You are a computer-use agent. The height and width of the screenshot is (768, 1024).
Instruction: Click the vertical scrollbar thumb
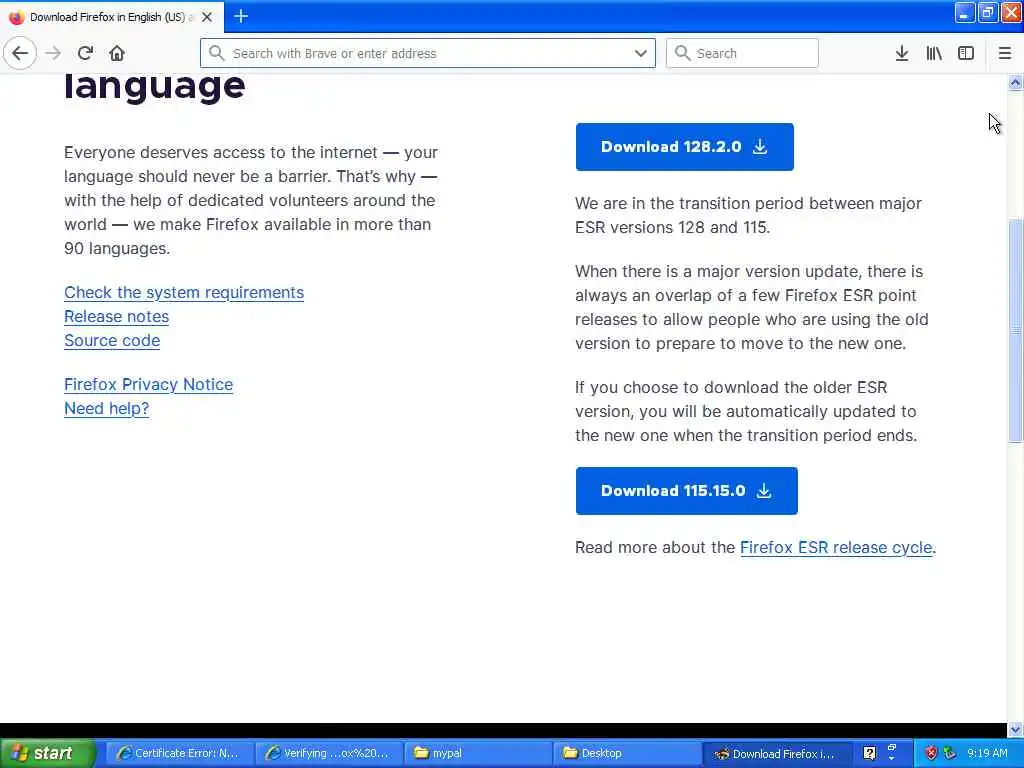(1015, 331)
